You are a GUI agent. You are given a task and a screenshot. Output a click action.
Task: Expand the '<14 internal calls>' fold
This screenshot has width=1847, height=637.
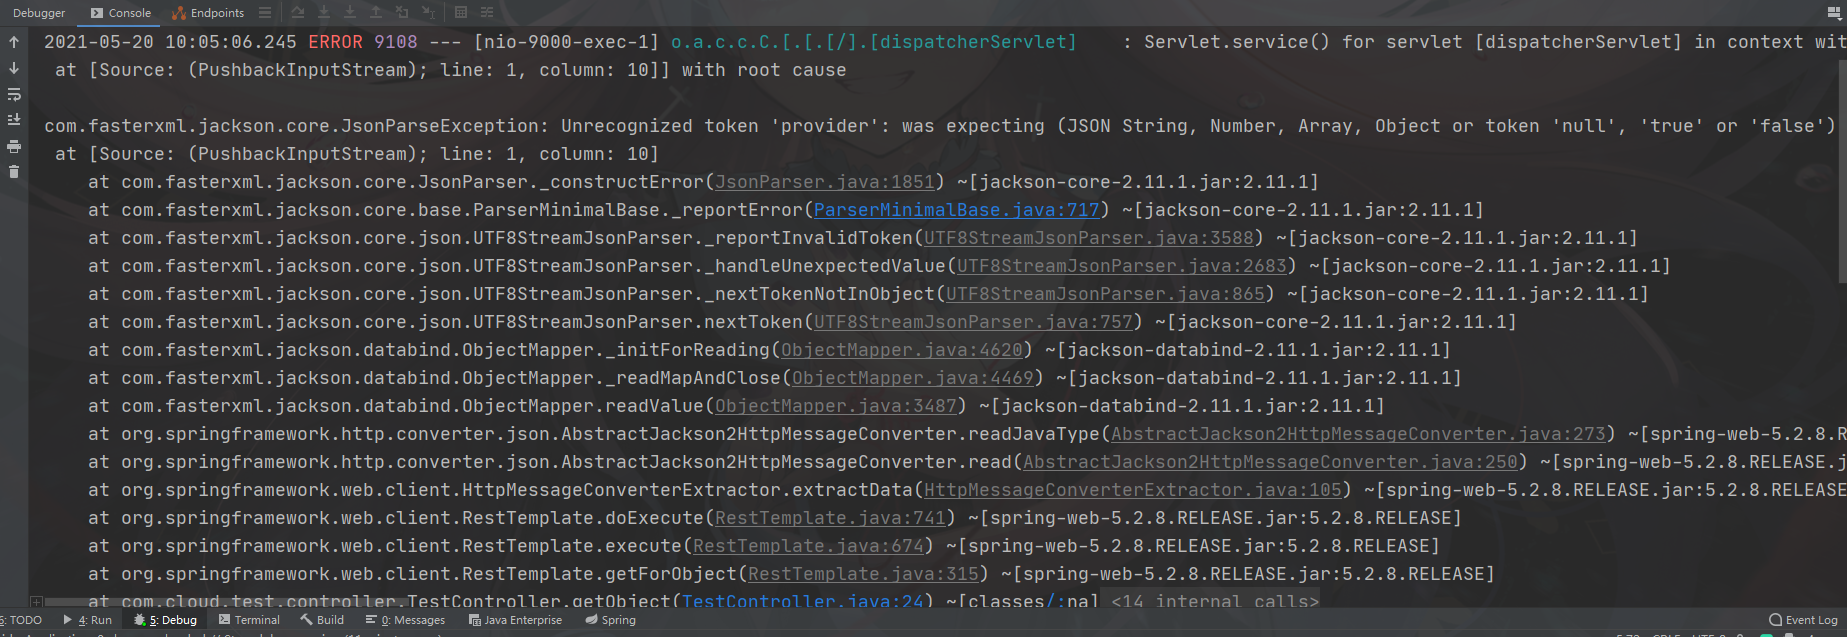click(x=1215, y=601)
